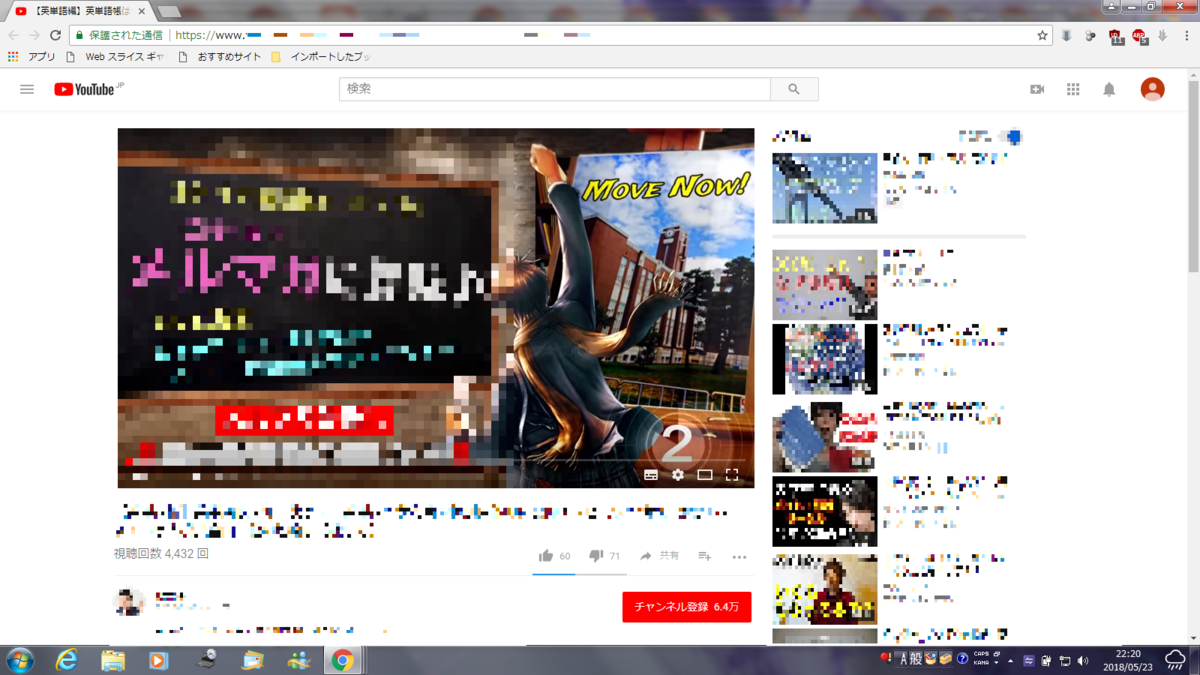Go to YouTube home via logo

[x=89, y=89]
